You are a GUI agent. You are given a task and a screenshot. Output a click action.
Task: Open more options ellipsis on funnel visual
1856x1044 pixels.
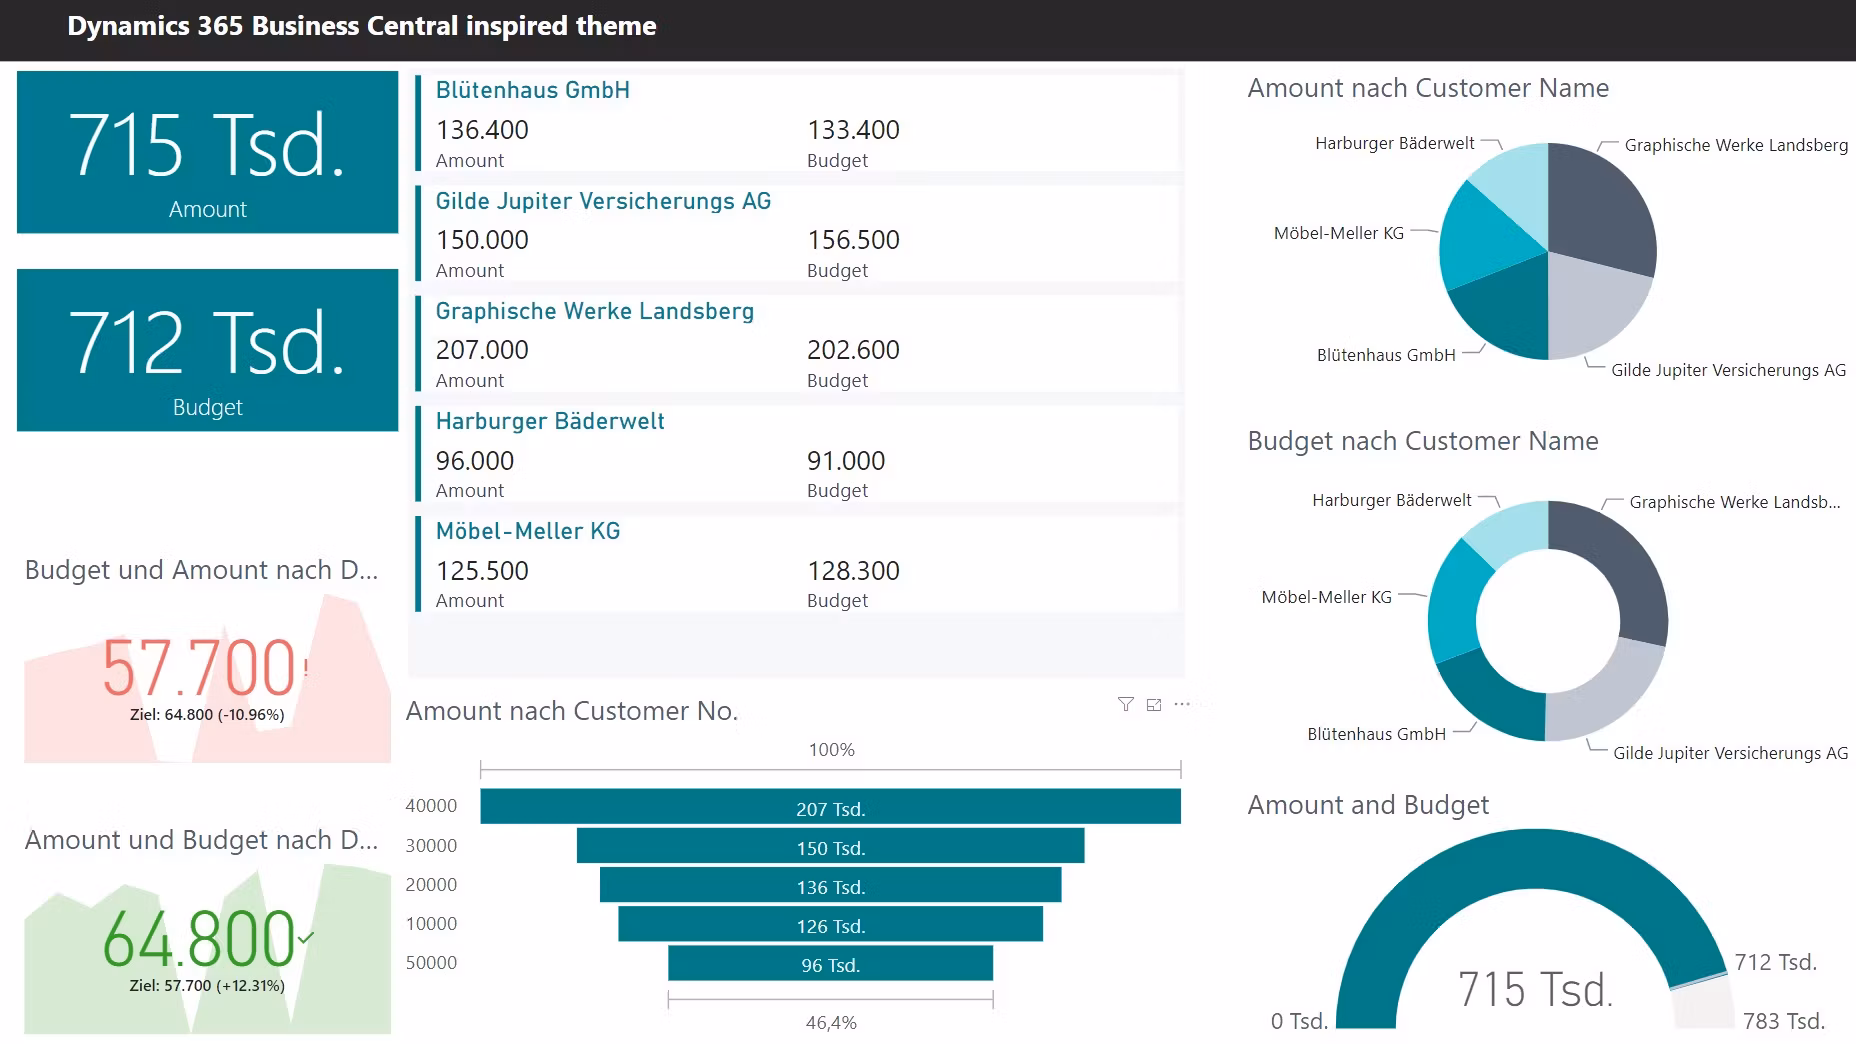1182,704
